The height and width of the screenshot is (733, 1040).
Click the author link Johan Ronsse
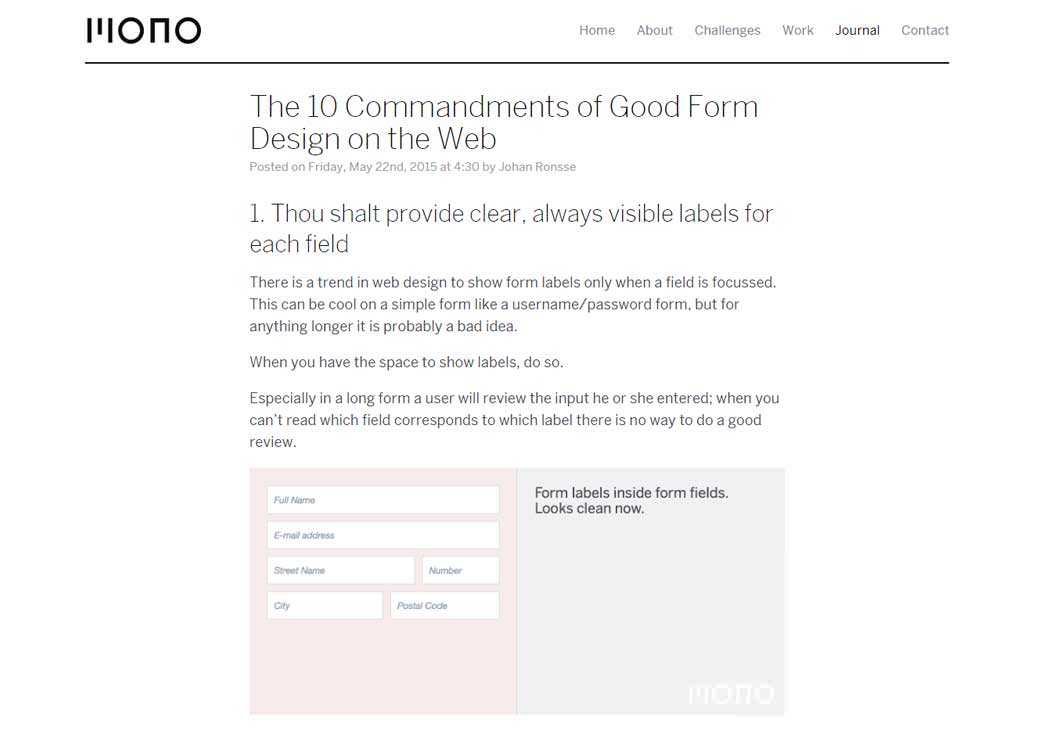537,166
